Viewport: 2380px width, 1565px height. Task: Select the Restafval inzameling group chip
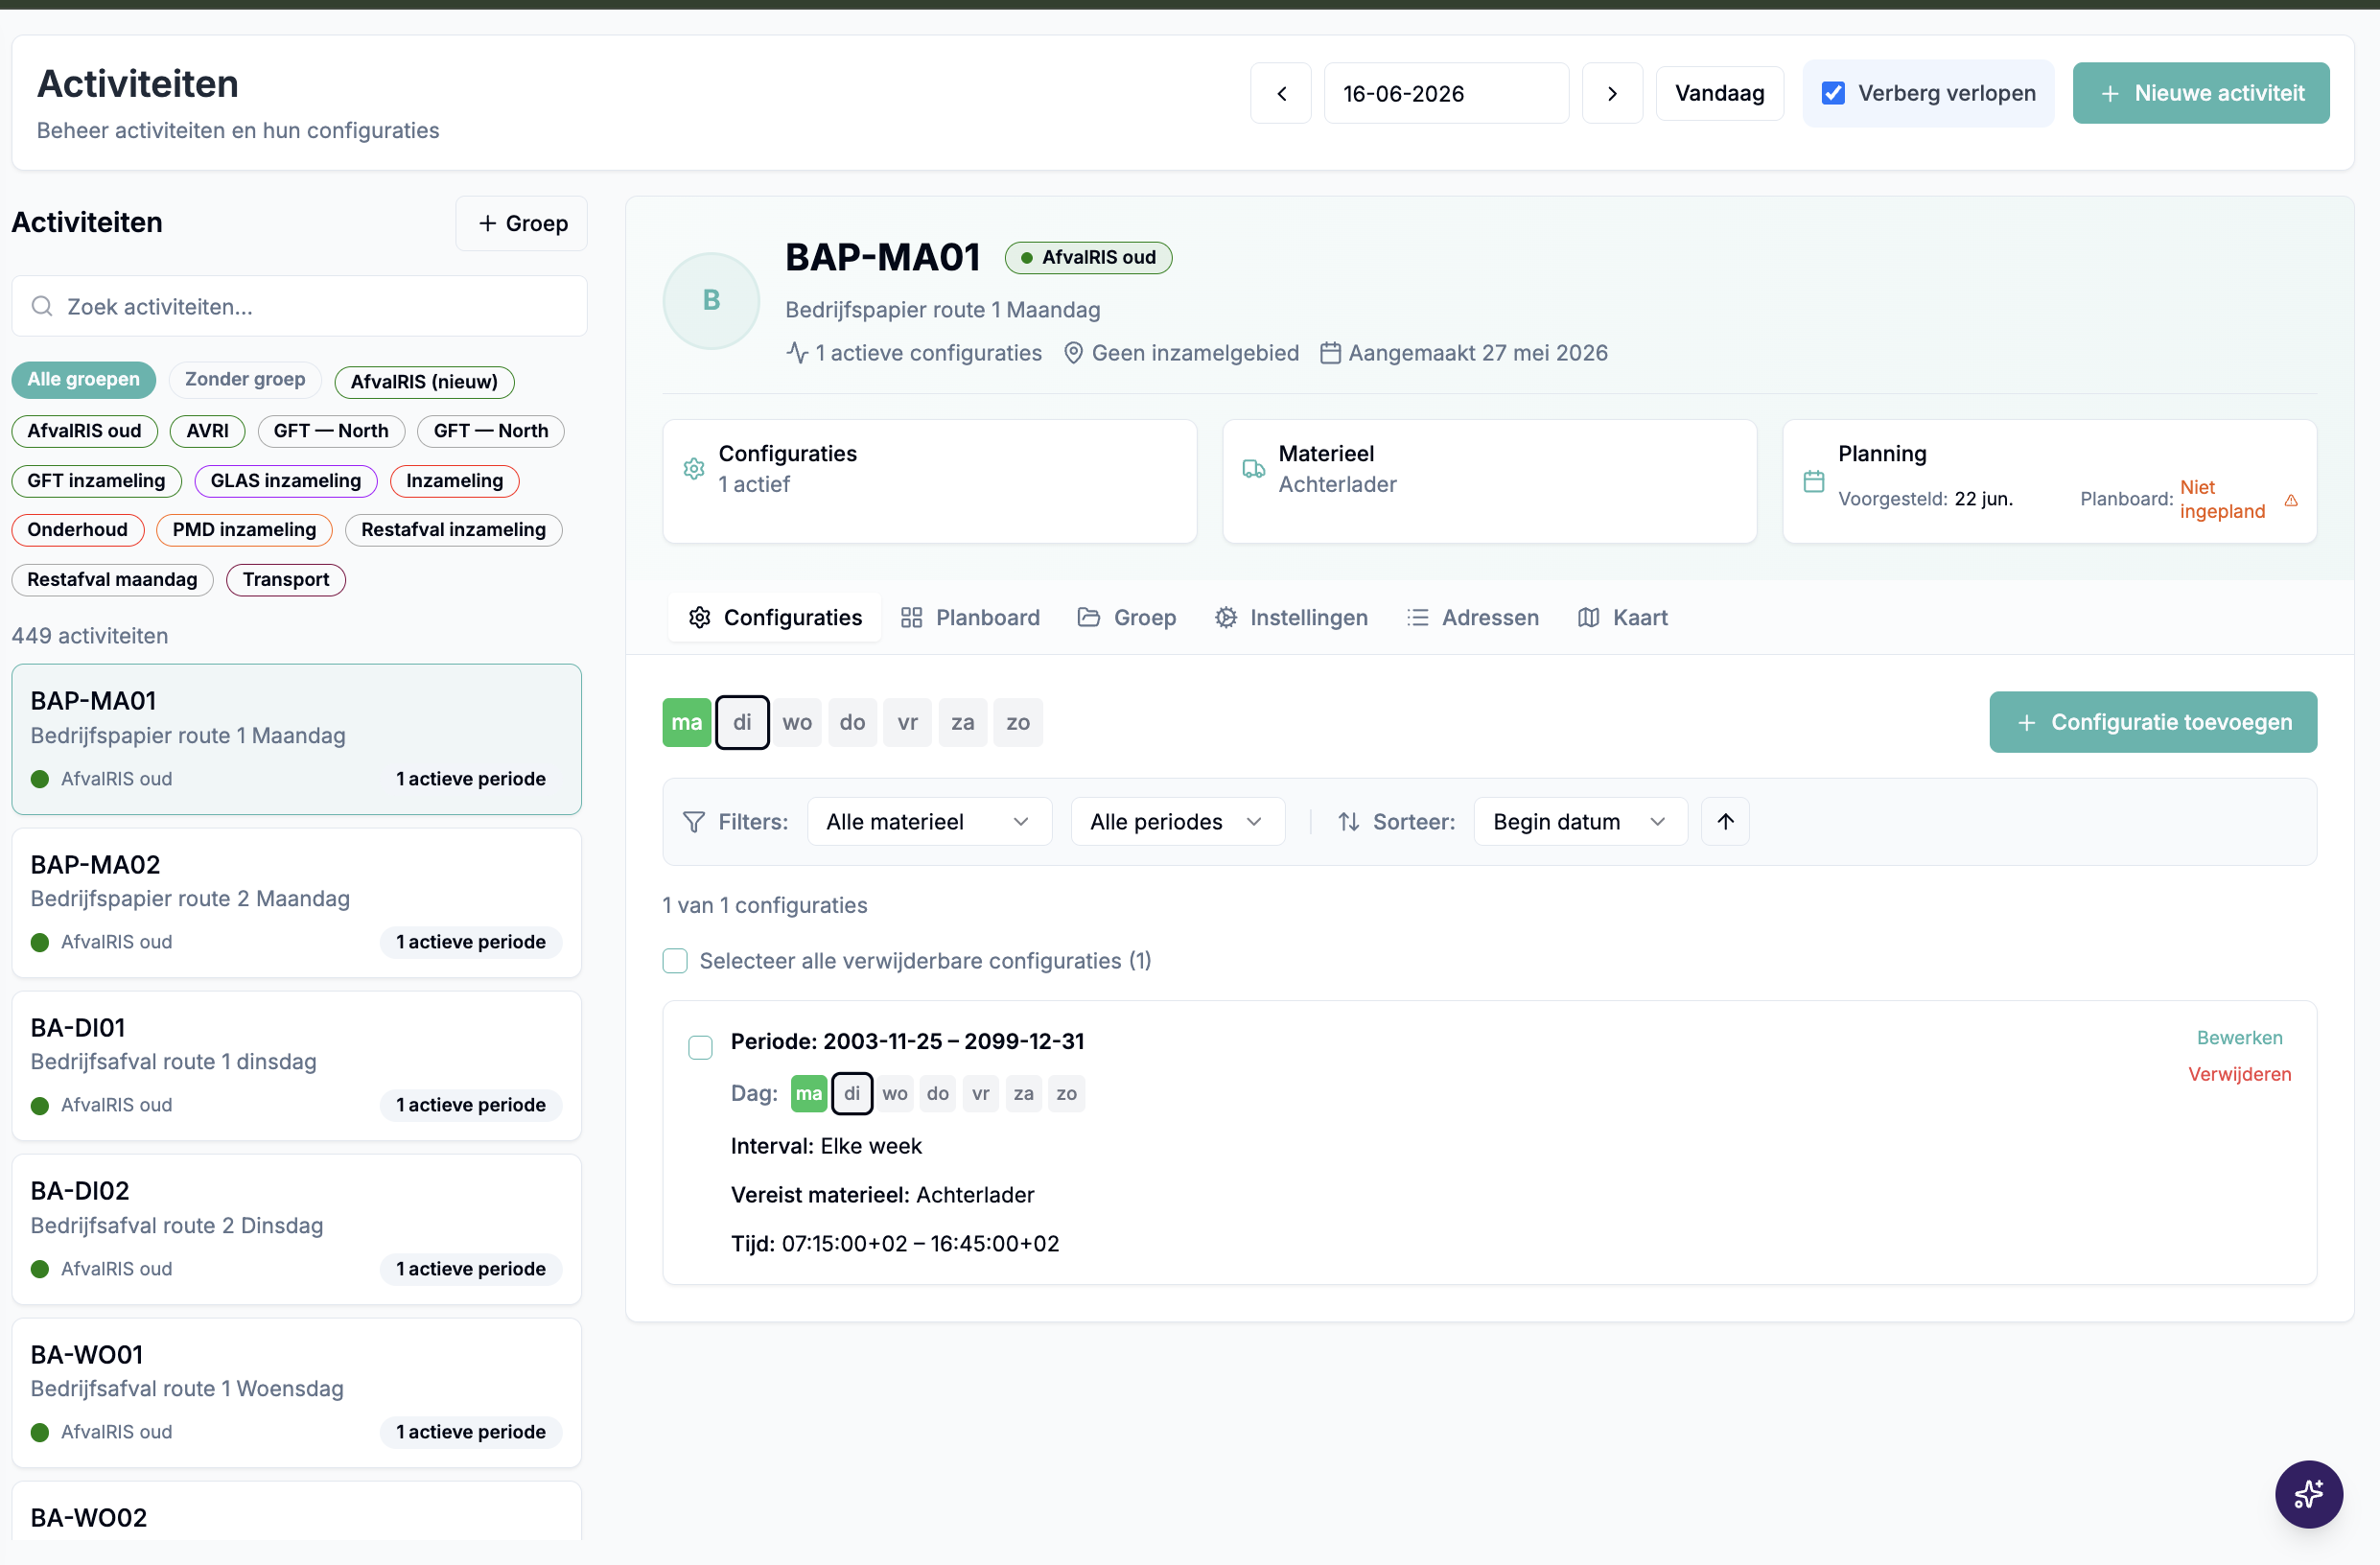coord(454,530)
